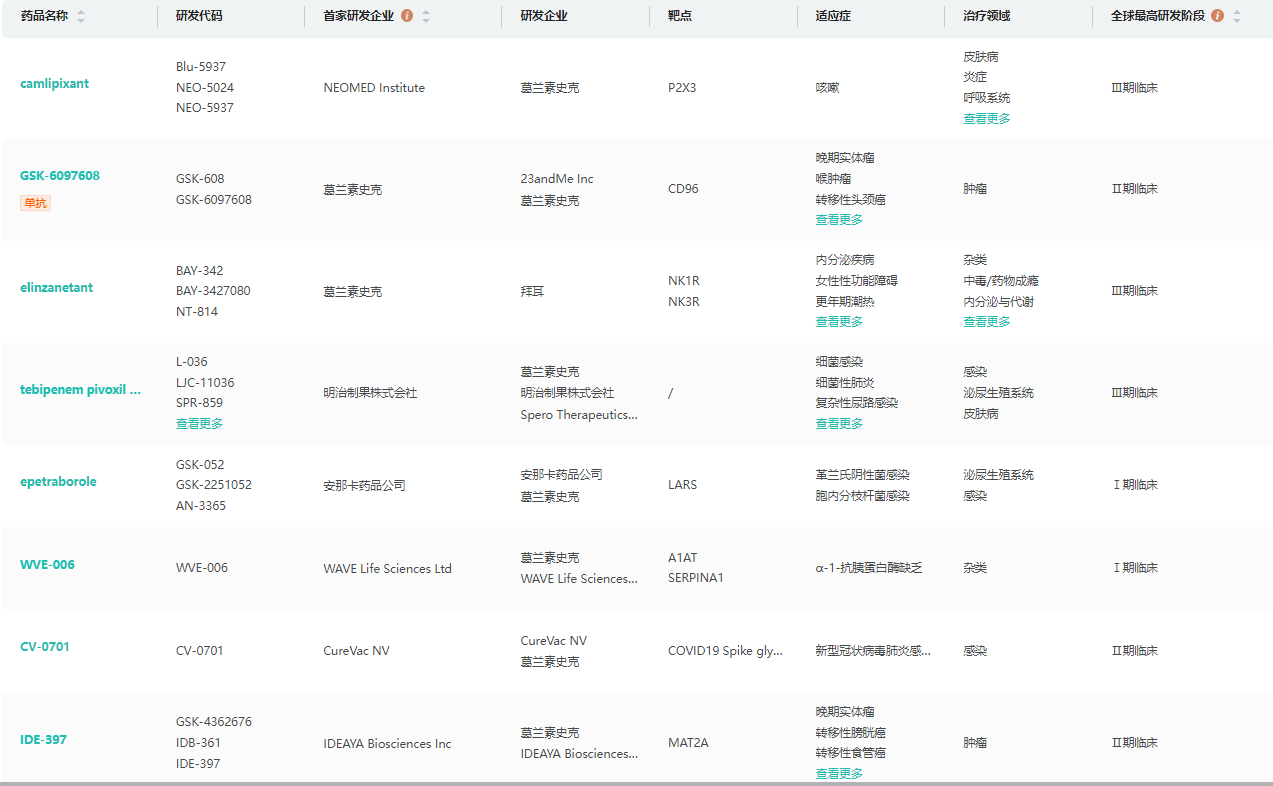
Task: Select the 咳嗽 indication cell
Action: pos(827,87)
